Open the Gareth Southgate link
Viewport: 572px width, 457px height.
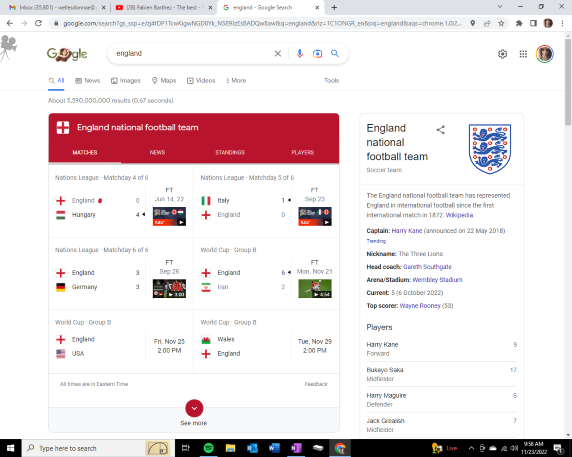point(427,267)
